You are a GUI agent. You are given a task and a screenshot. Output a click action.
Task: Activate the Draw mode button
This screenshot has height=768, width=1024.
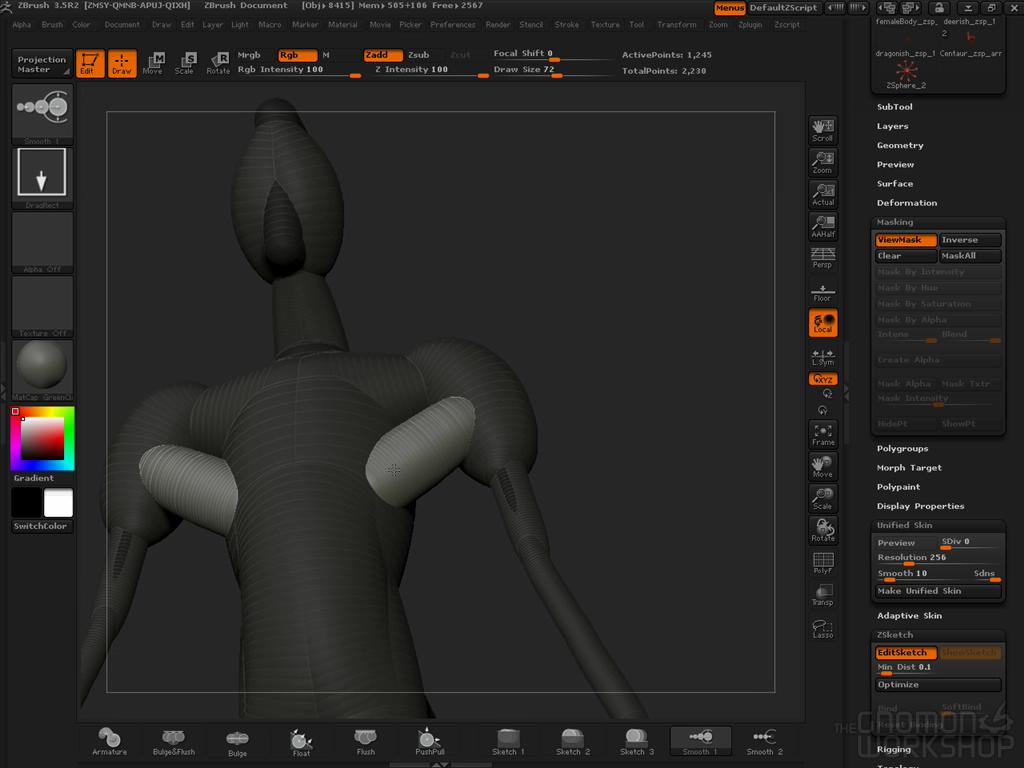click(122, 63)
